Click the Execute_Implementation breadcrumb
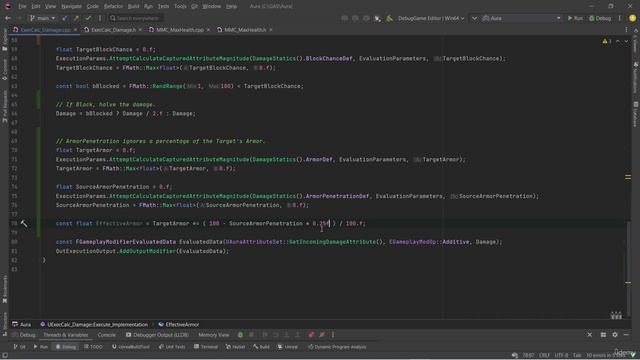This screenshot has height=360, width=640. (94, 324)
